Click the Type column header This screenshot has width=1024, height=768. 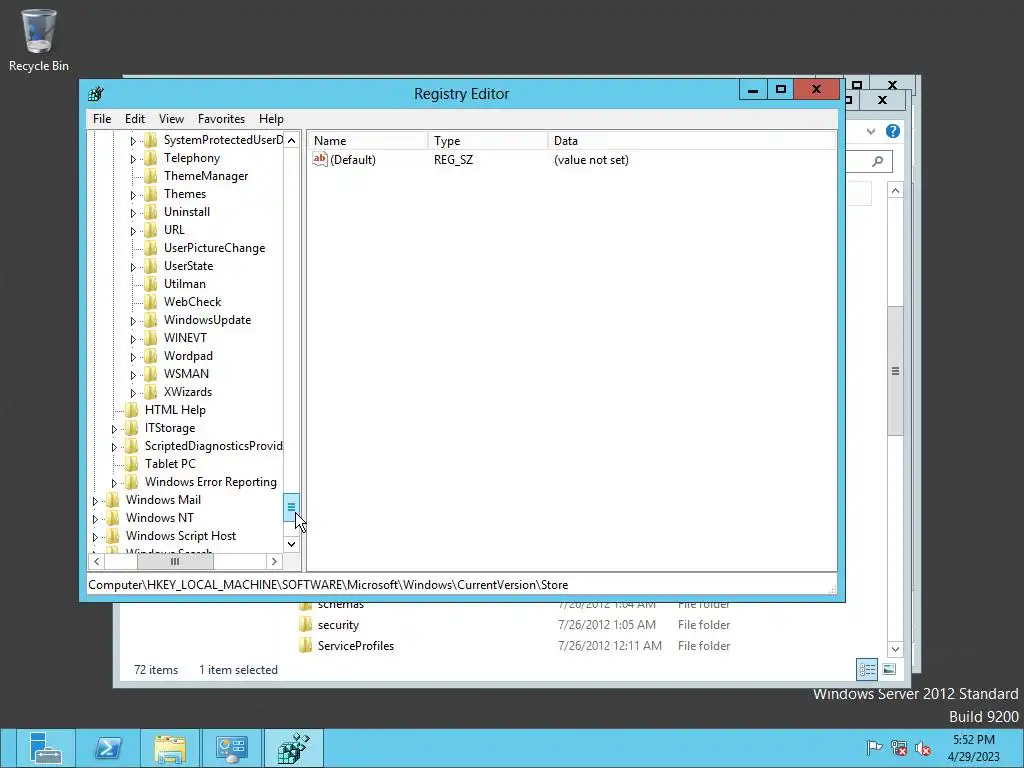488,140
